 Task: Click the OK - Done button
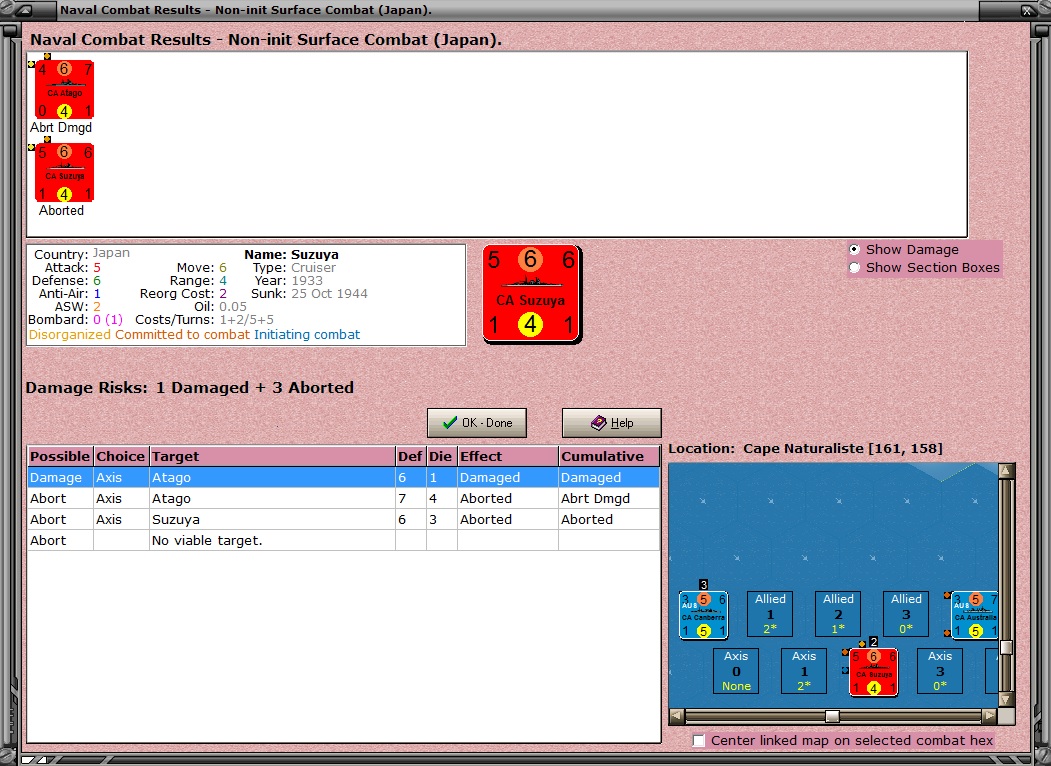pos(477,423)
